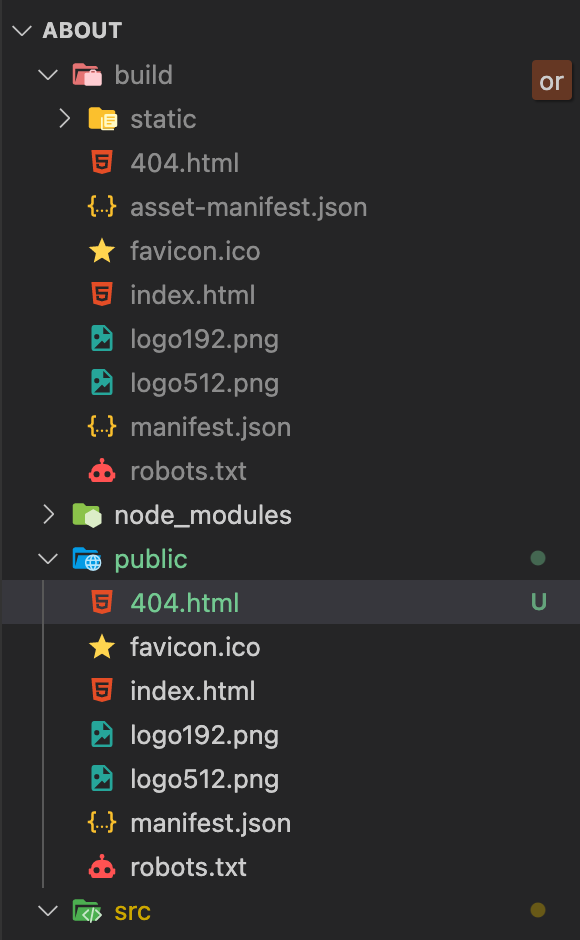This screenshot has width=580, height=940.
Task: Click the src folder code icon
Action: (x=88, y=911)
